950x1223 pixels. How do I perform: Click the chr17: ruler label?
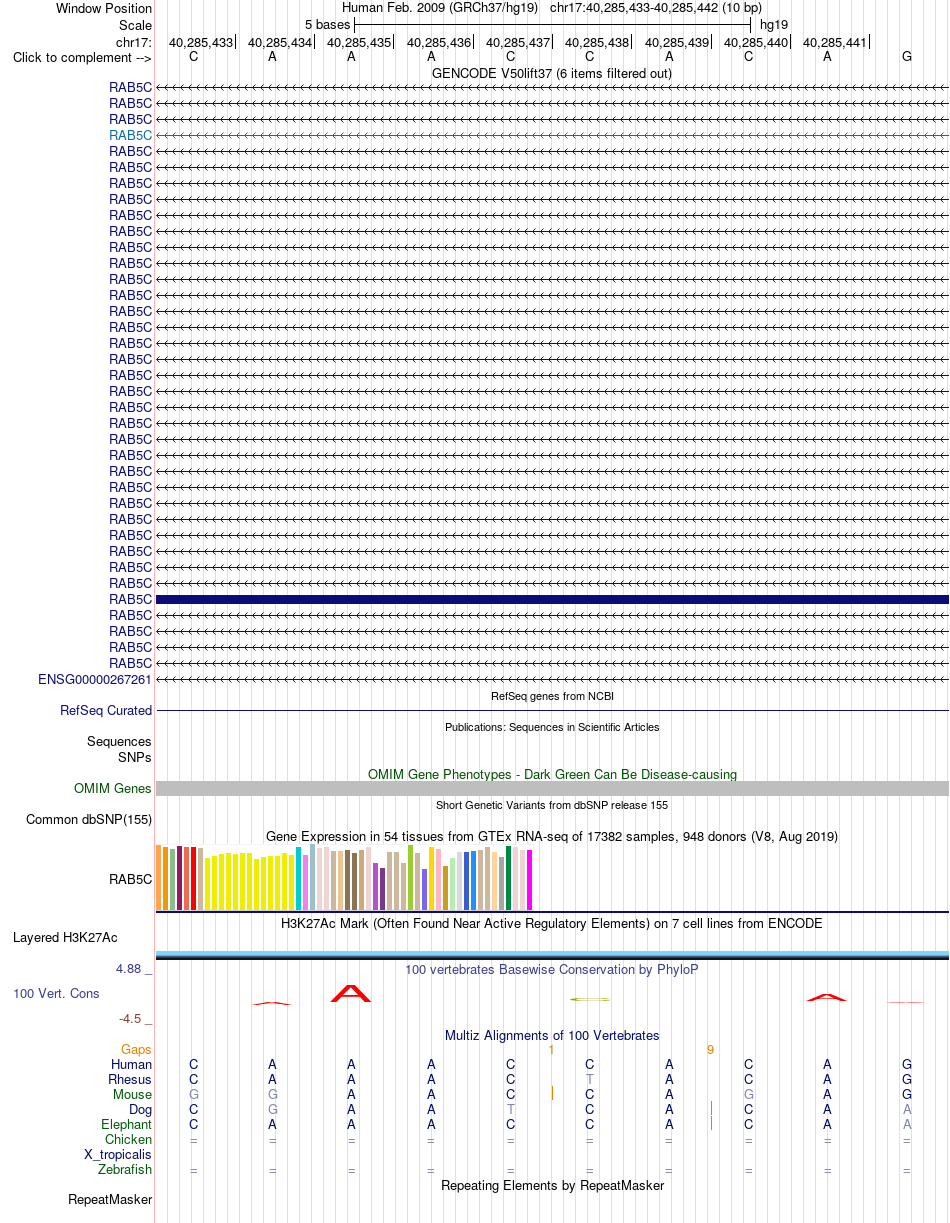[x=134, y=42]
